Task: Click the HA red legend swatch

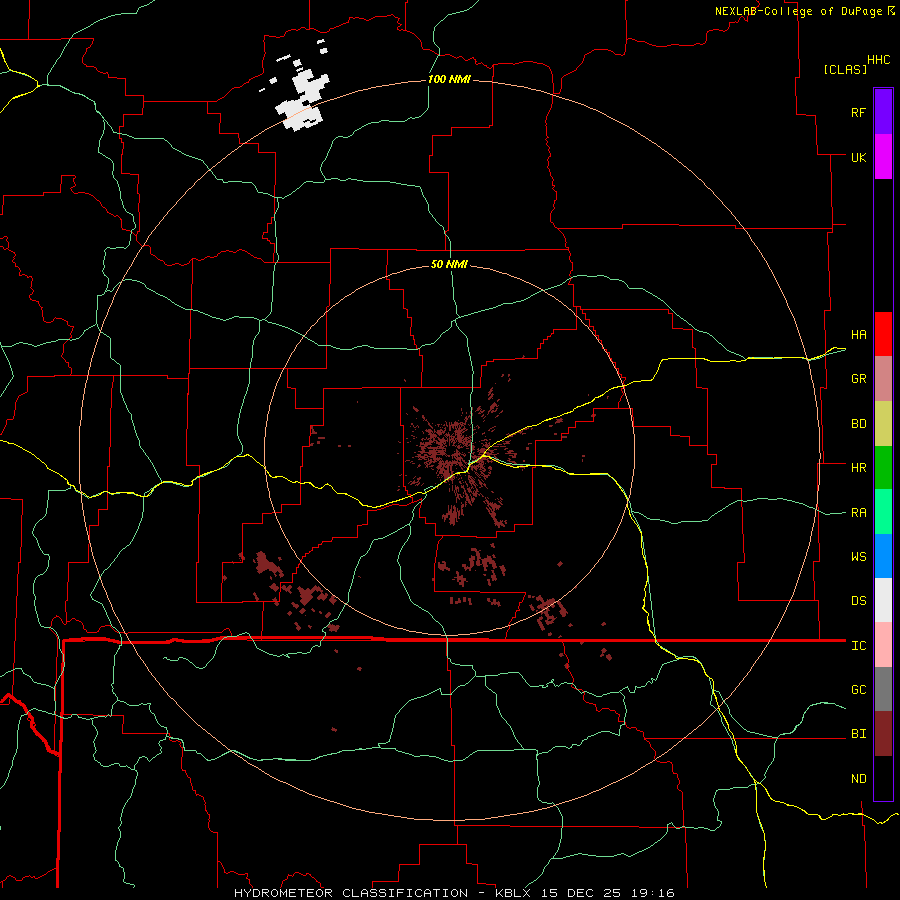Action: coord(883,334)
